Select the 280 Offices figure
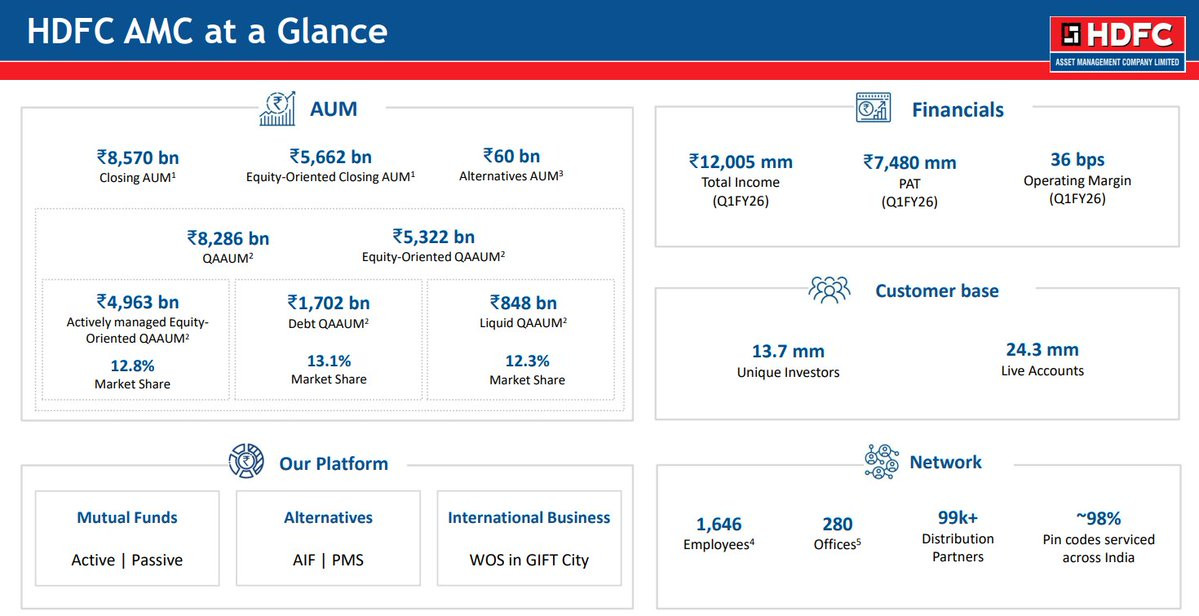1199x616 pixels. (837, 524)
